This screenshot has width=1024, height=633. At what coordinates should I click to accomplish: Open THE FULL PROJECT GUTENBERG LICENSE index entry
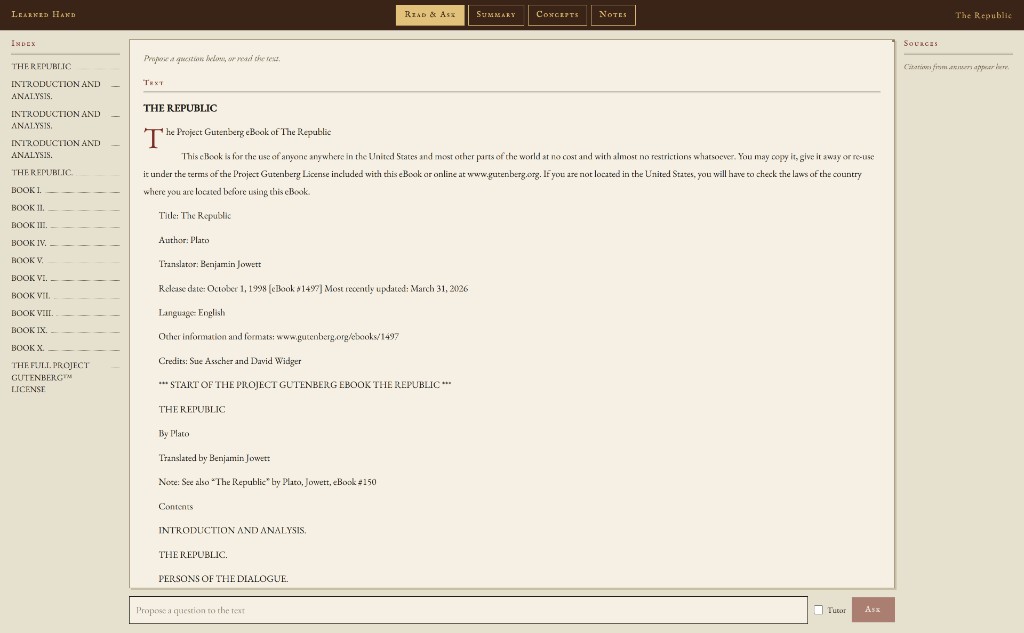click(x=65, y=377)
